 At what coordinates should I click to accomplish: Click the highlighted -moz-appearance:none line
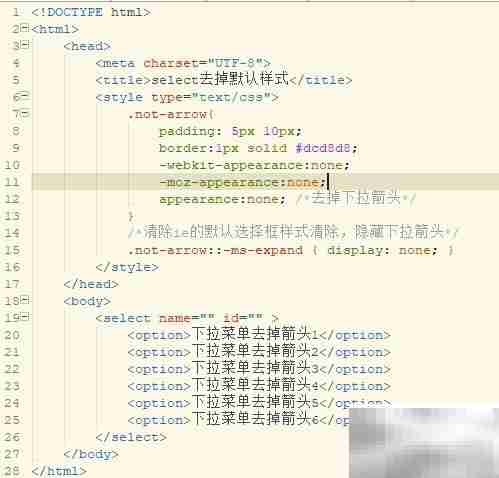[243, 182]
